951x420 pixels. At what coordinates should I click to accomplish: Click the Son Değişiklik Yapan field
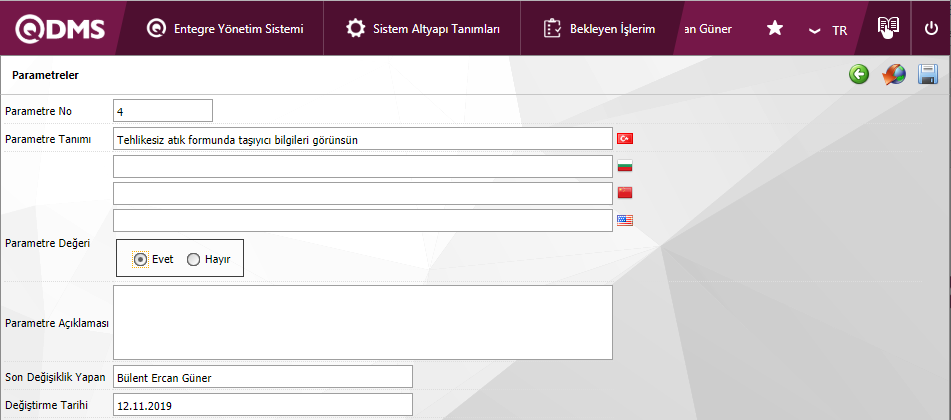[x=263, y=376]
